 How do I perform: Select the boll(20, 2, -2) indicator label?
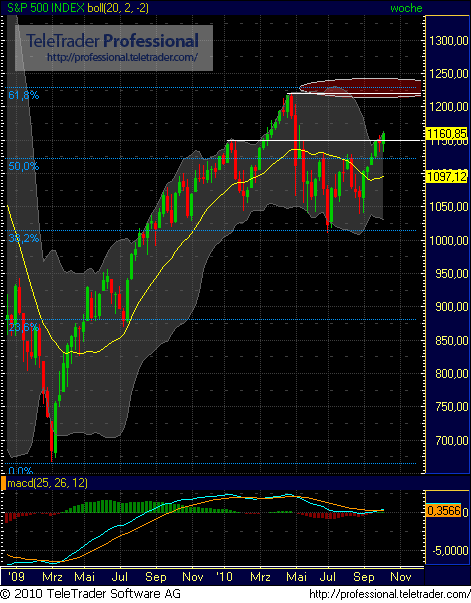(118, 8)
